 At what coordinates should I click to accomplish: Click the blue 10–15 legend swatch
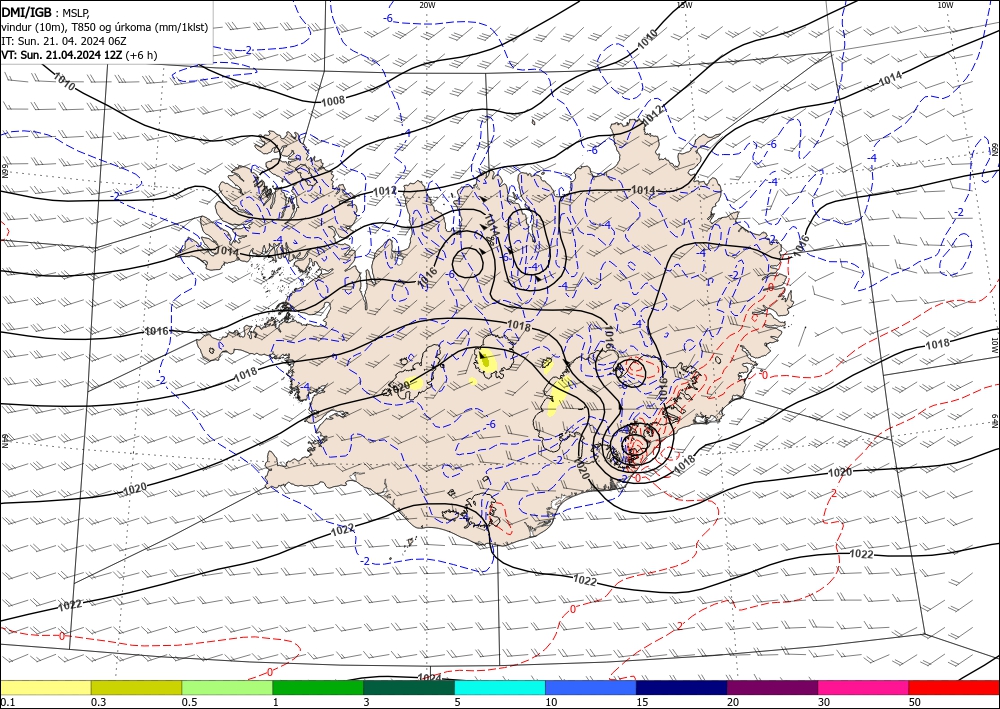591,687
